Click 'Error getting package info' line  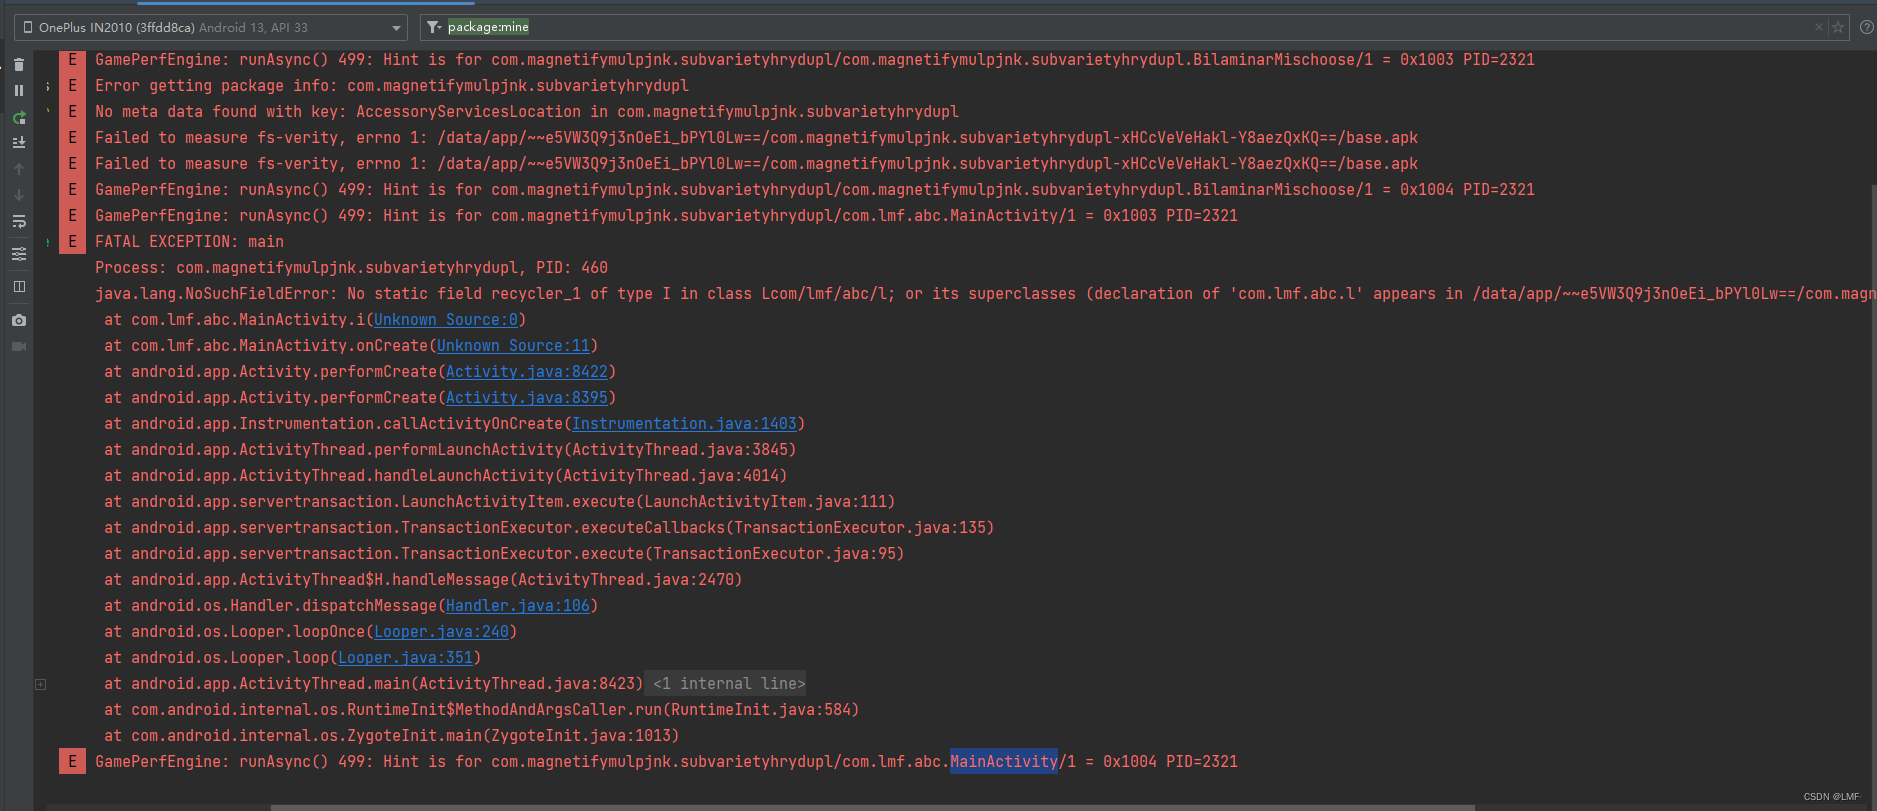pyautogui.click(x=392, y=86)
